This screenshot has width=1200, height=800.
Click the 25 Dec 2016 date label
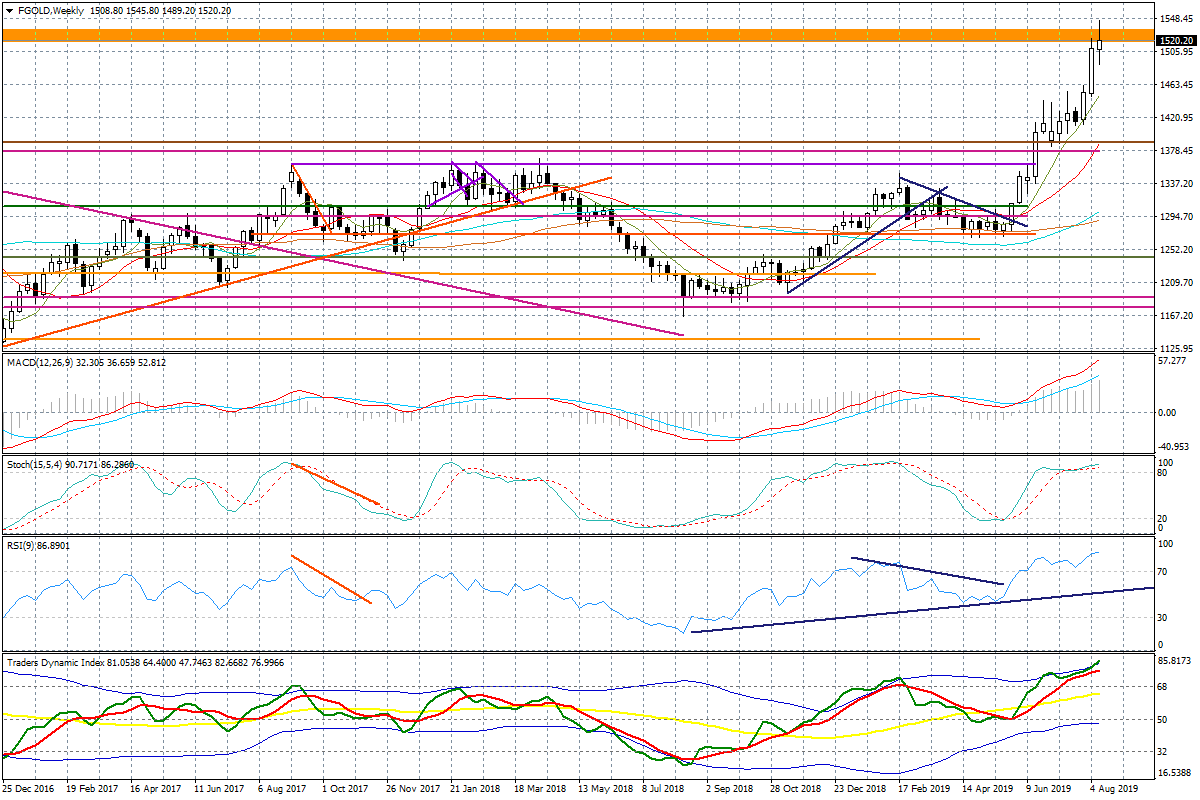(x=29, y=789)
